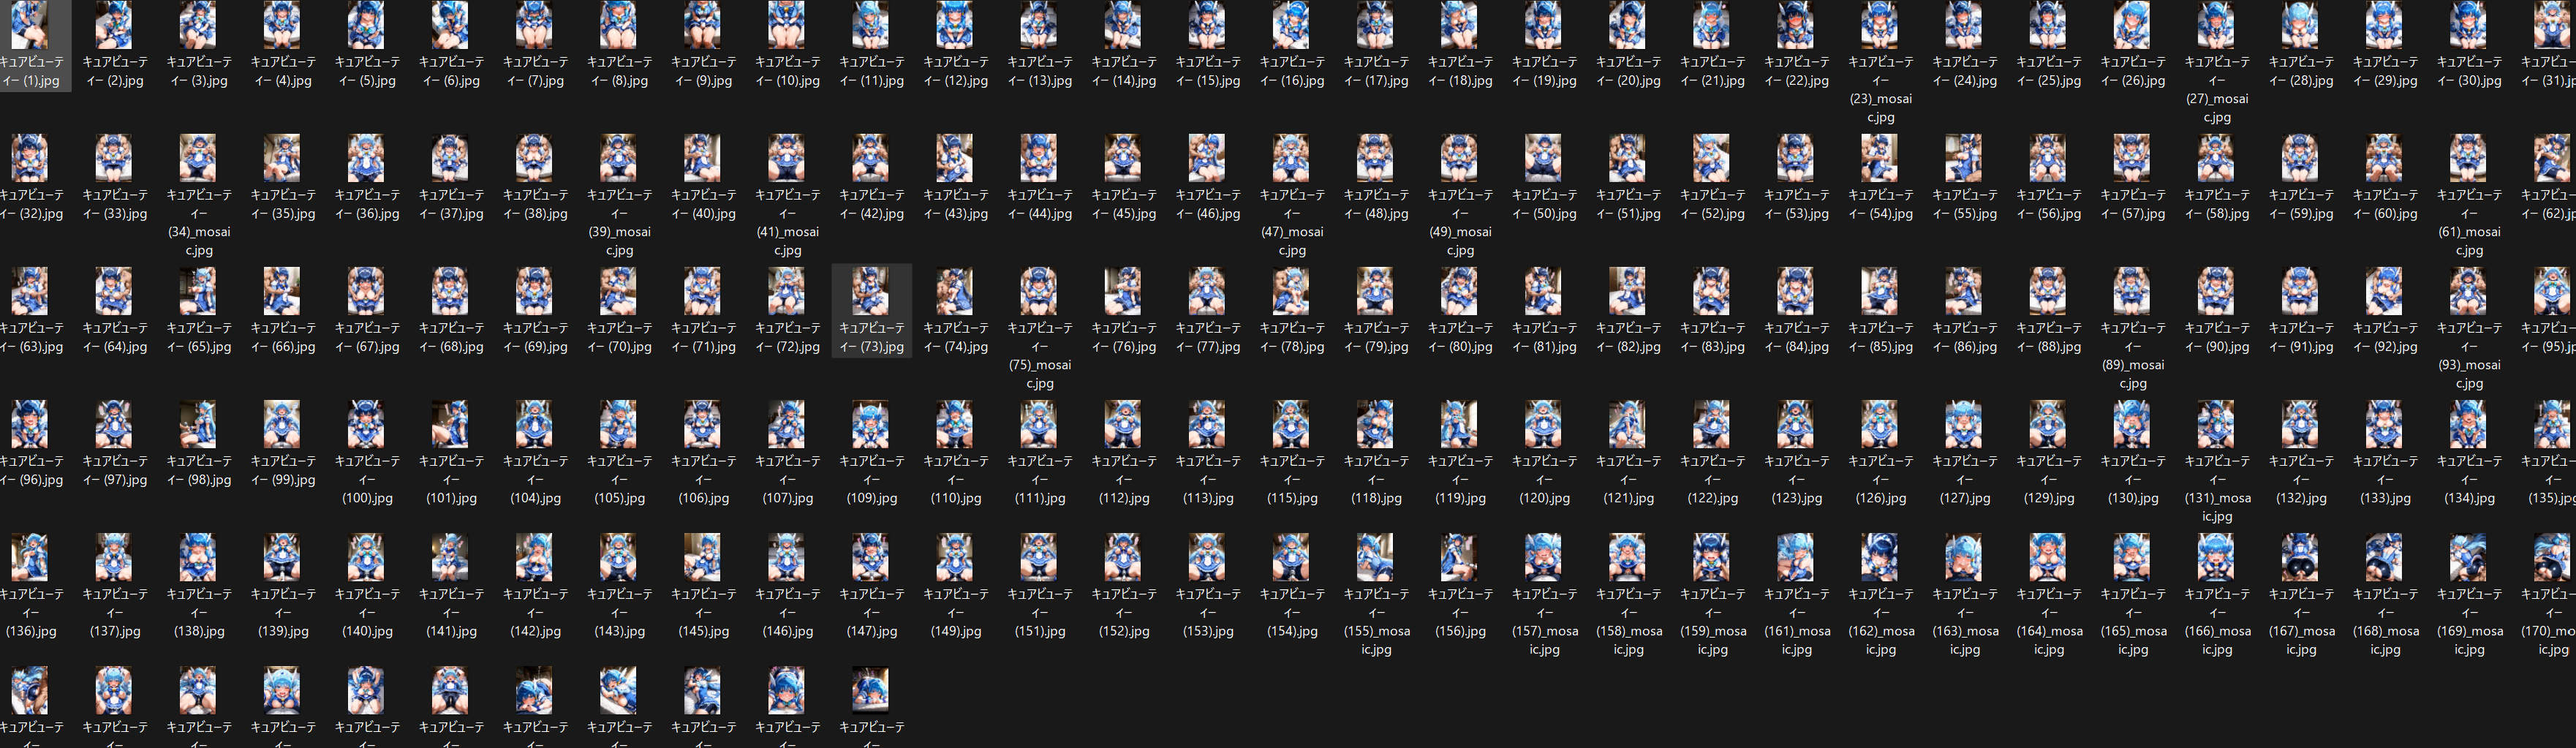Select thumbnail of キュアビューティー (145).jpg

702,557
